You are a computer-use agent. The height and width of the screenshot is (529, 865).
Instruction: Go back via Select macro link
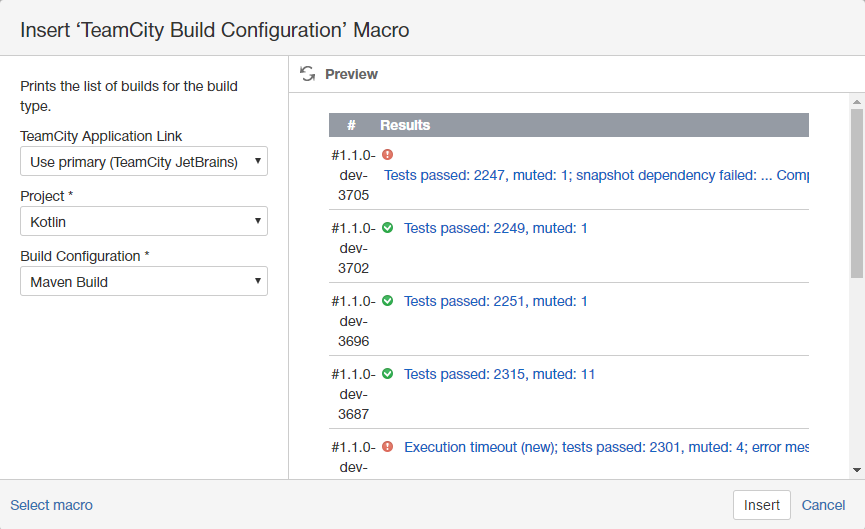pyautogui.click(x=51, y=505)
